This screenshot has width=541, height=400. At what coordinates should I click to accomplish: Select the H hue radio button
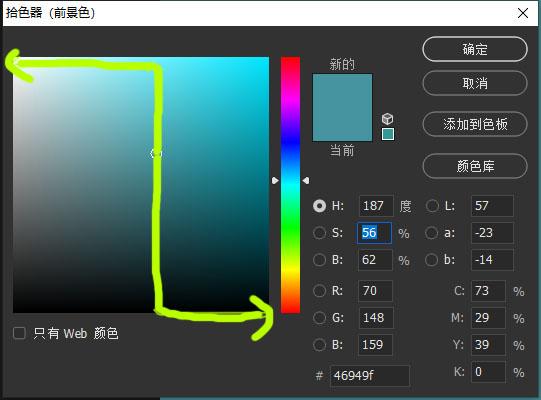click(319, 206)
